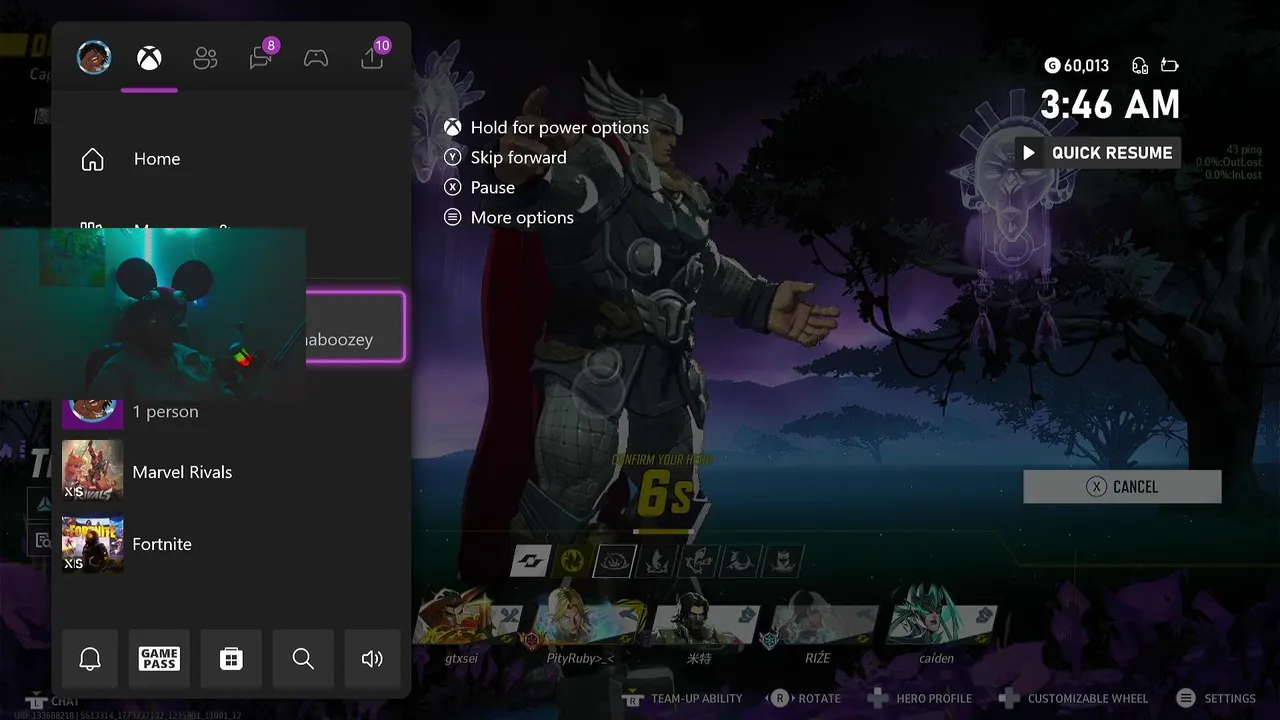
Task: Click the controller battery icon
Action: [1170, 66]
